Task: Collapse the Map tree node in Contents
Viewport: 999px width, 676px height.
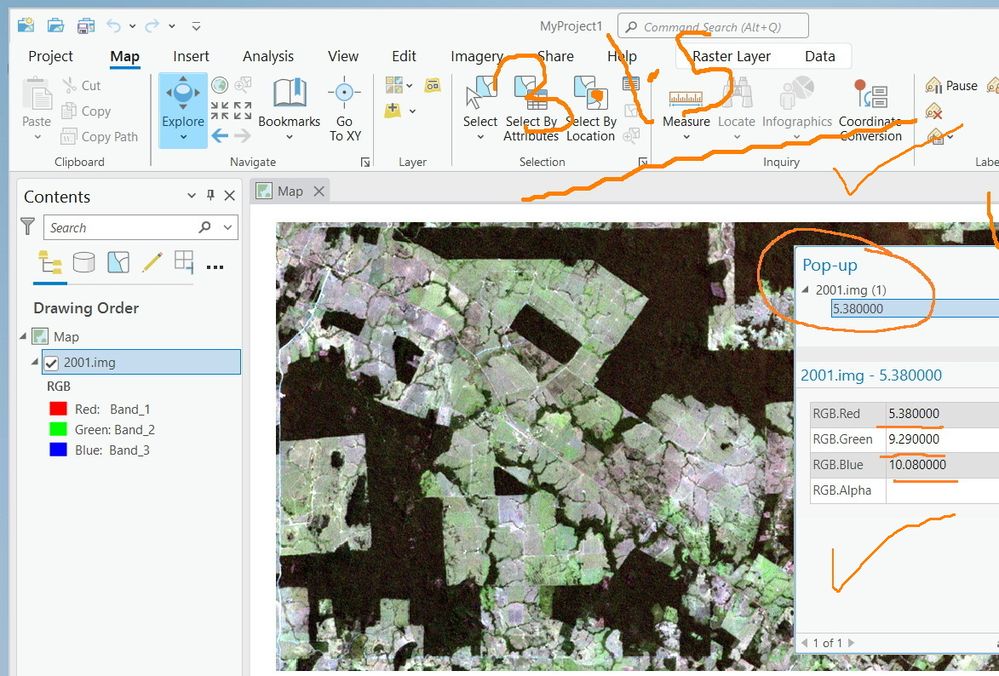Action: [x=23, y=336]
